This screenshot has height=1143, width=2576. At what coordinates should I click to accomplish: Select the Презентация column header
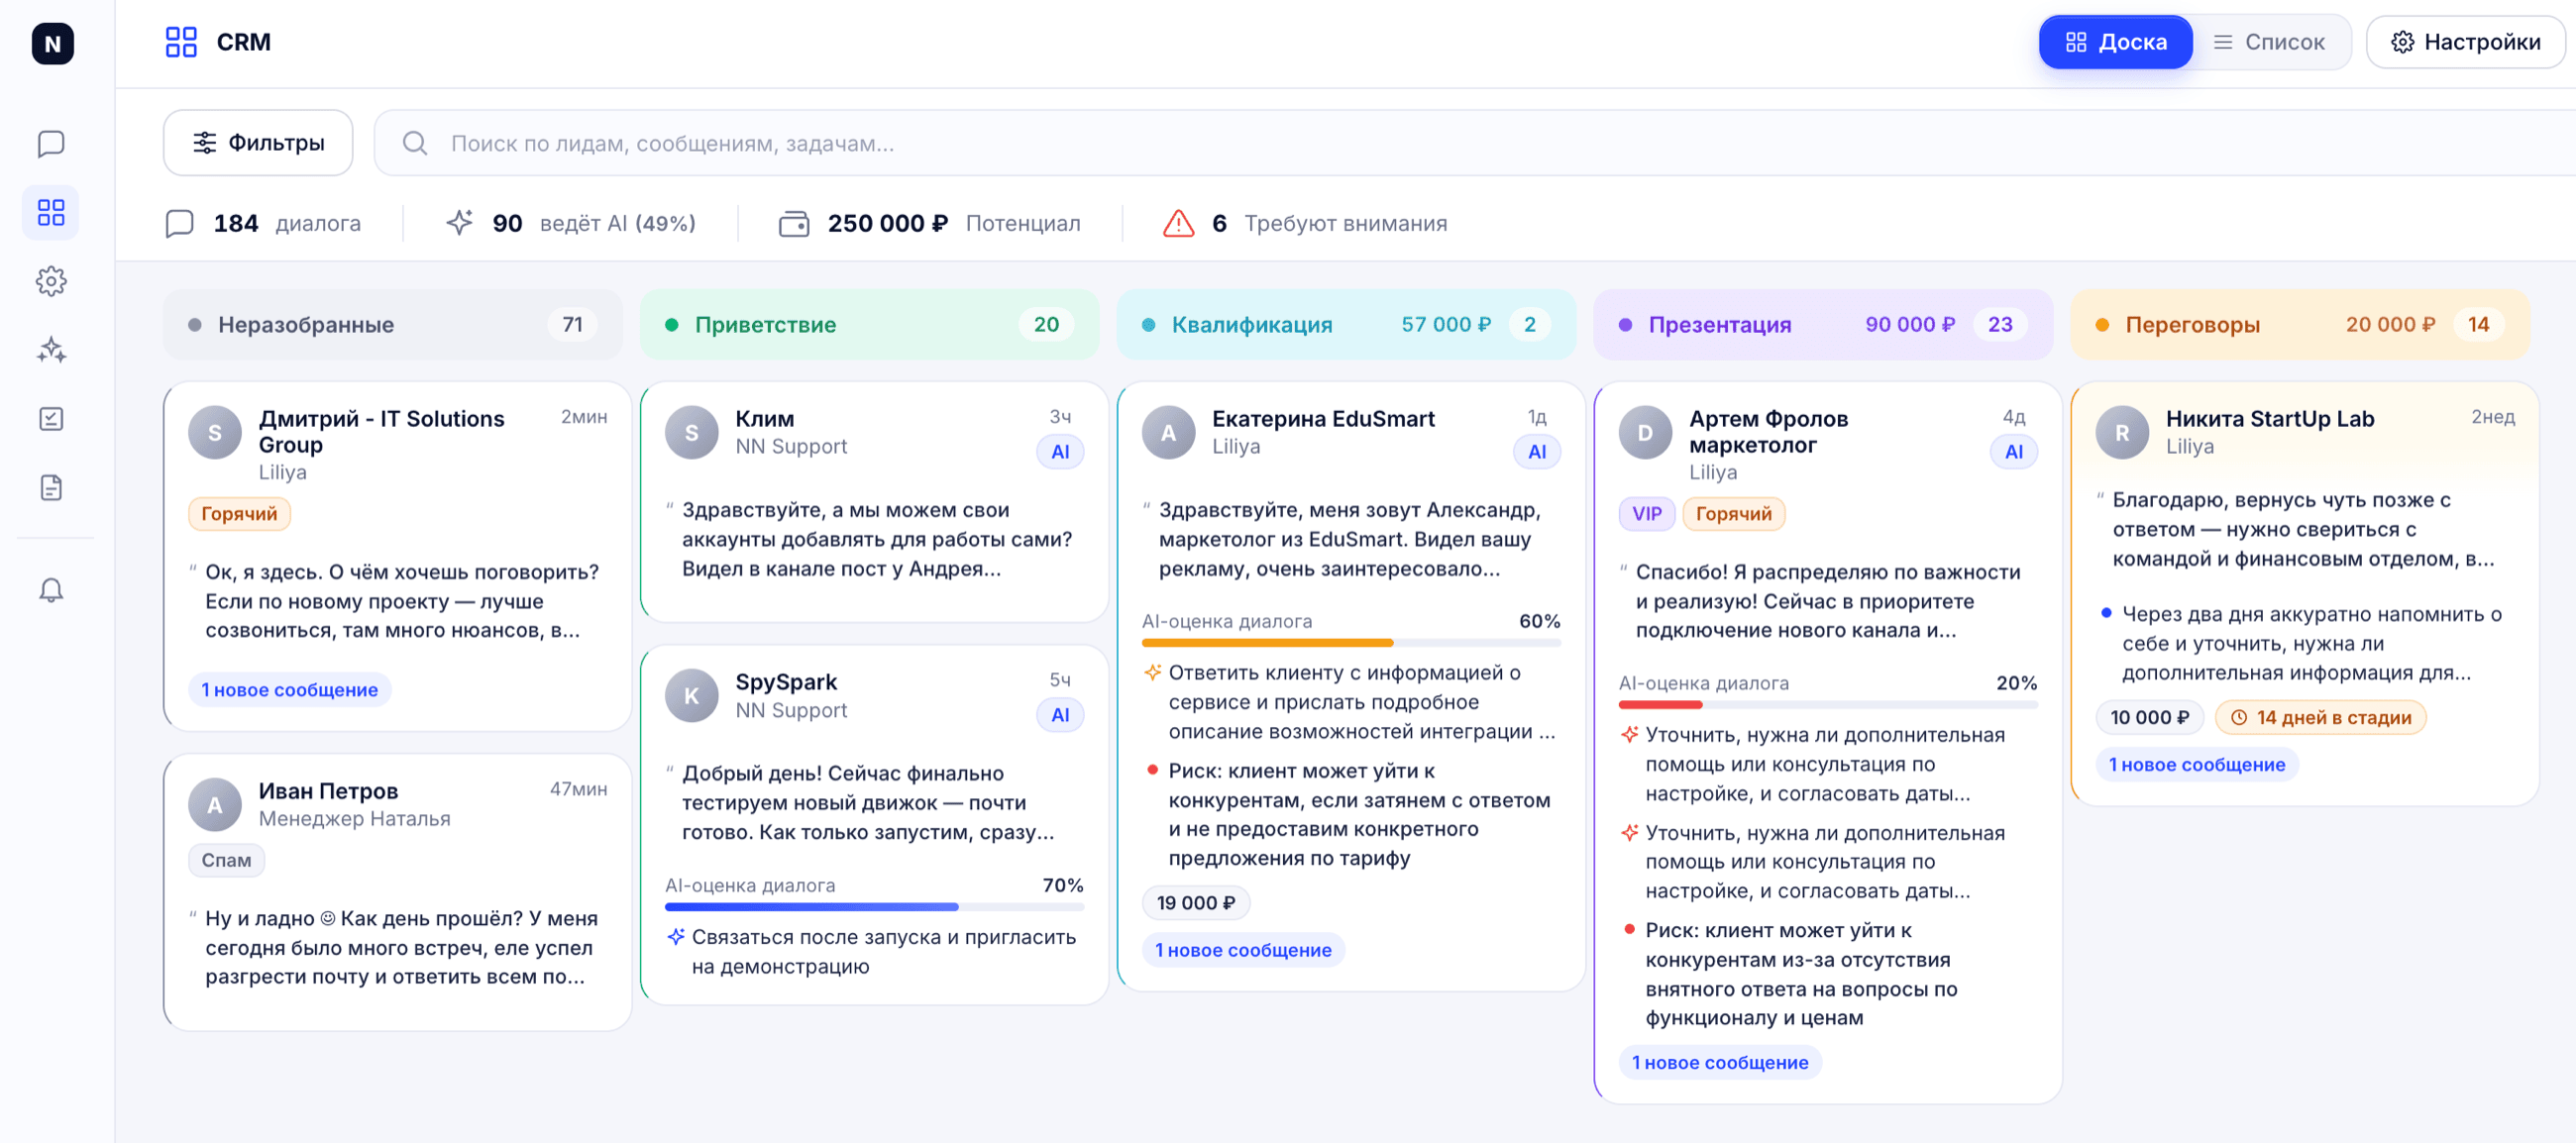point(1823,324)
